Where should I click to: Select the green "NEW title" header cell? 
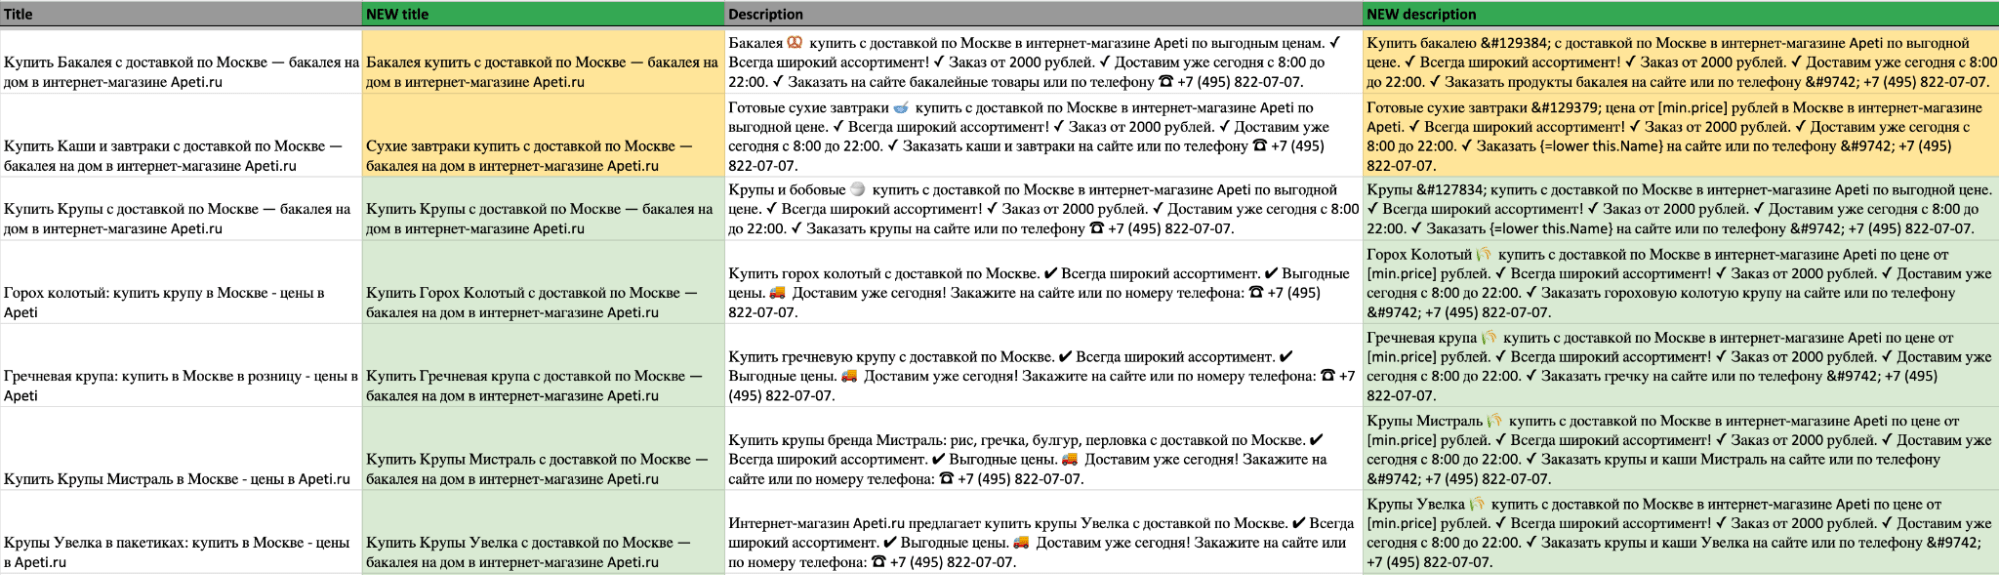(x=542, y=14)
